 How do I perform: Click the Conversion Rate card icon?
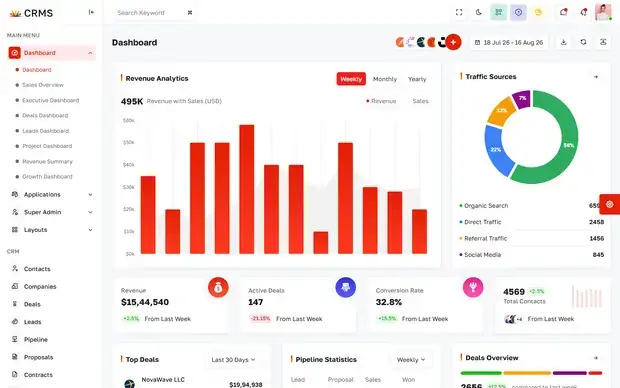[473, 288]
